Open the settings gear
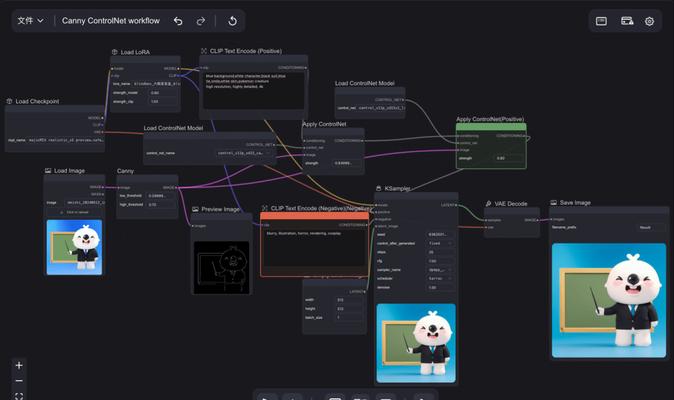The height and width of the screenshot is (400, 674). pyautogui.click(x=649, y=21)
